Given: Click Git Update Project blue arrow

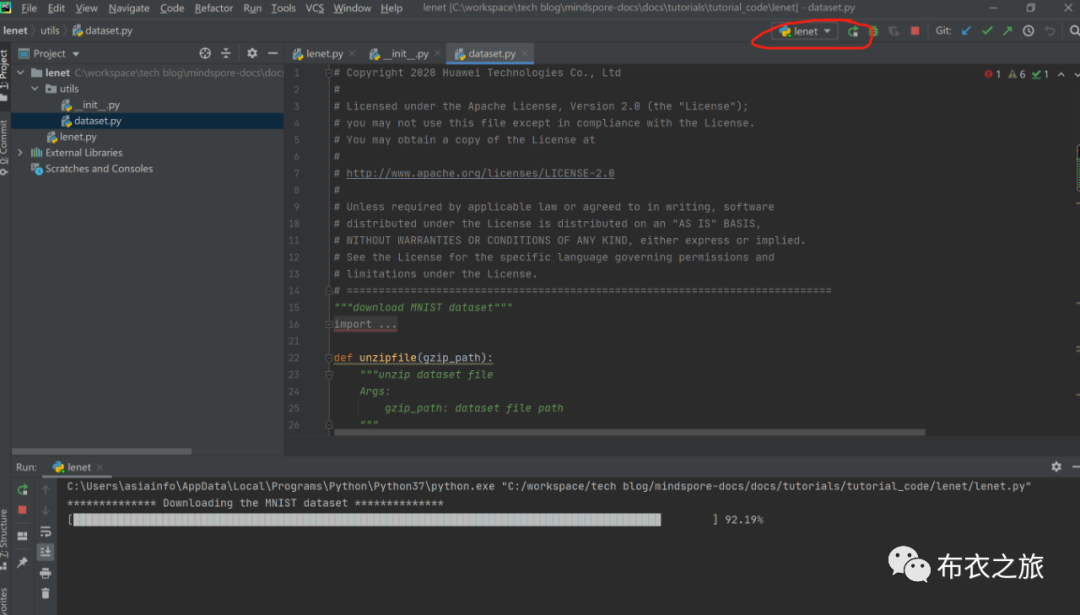Looking at the screenshot, I should pos(966,31).
